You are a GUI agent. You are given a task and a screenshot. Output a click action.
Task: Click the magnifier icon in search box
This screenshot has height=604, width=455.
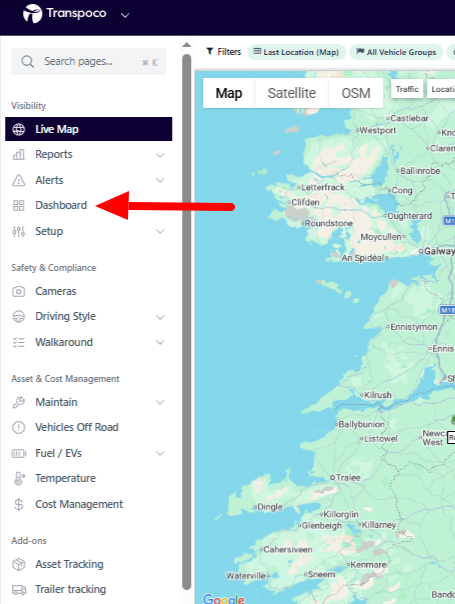tap(27, 62)
